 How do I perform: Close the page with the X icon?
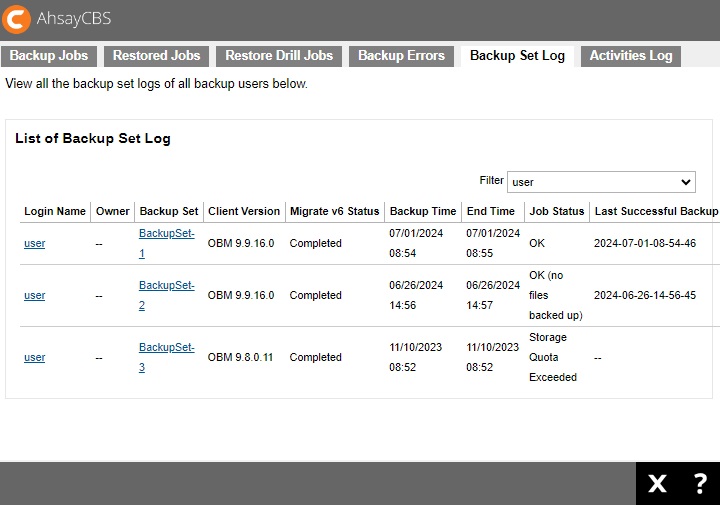click(657, 483)
